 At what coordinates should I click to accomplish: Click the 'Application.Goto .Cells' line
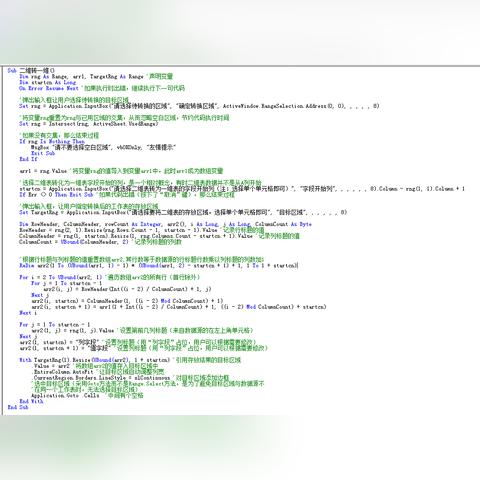coord(87,396)
